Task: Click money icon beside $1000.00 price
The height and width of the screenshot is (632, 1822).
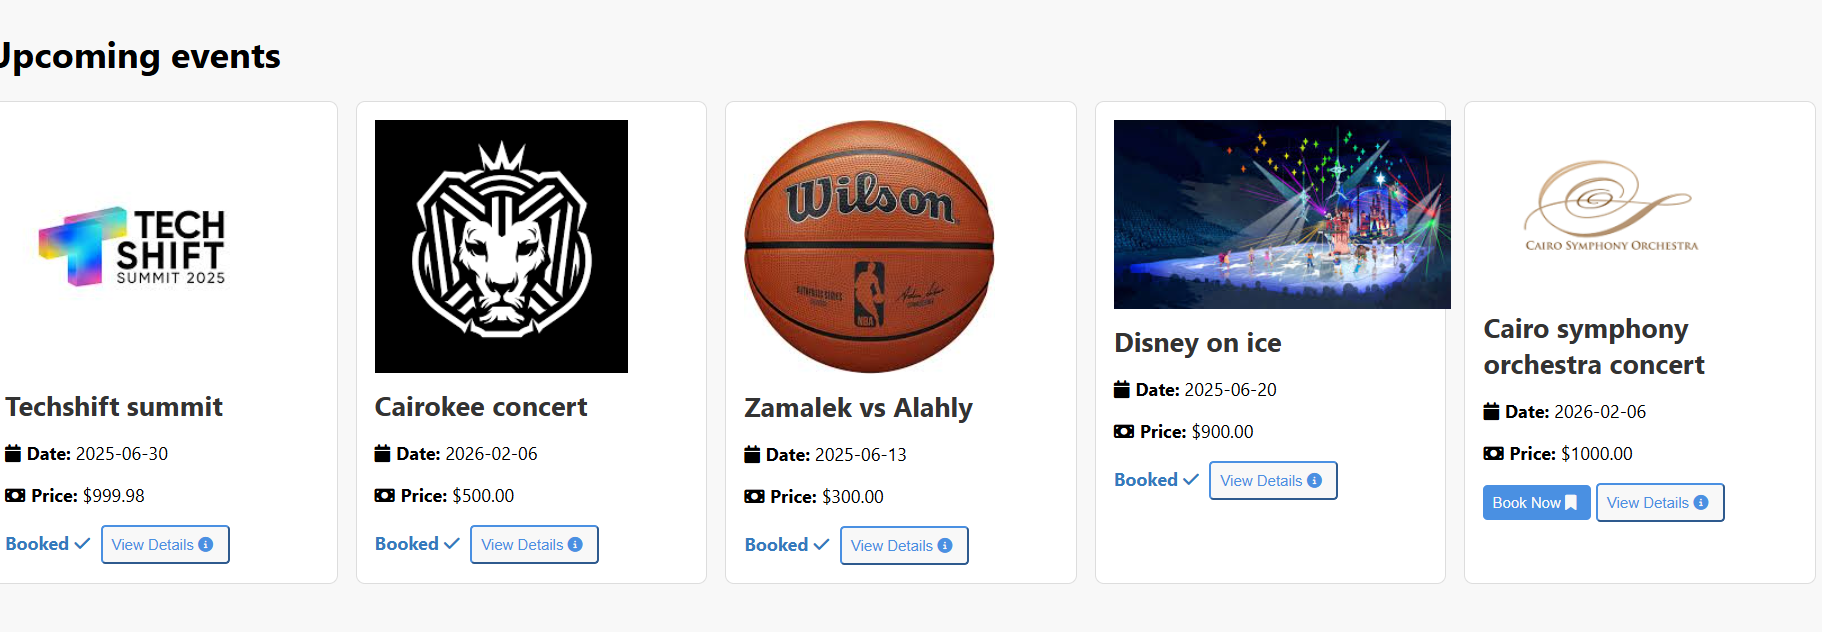Action: [x=1493, y=454]
